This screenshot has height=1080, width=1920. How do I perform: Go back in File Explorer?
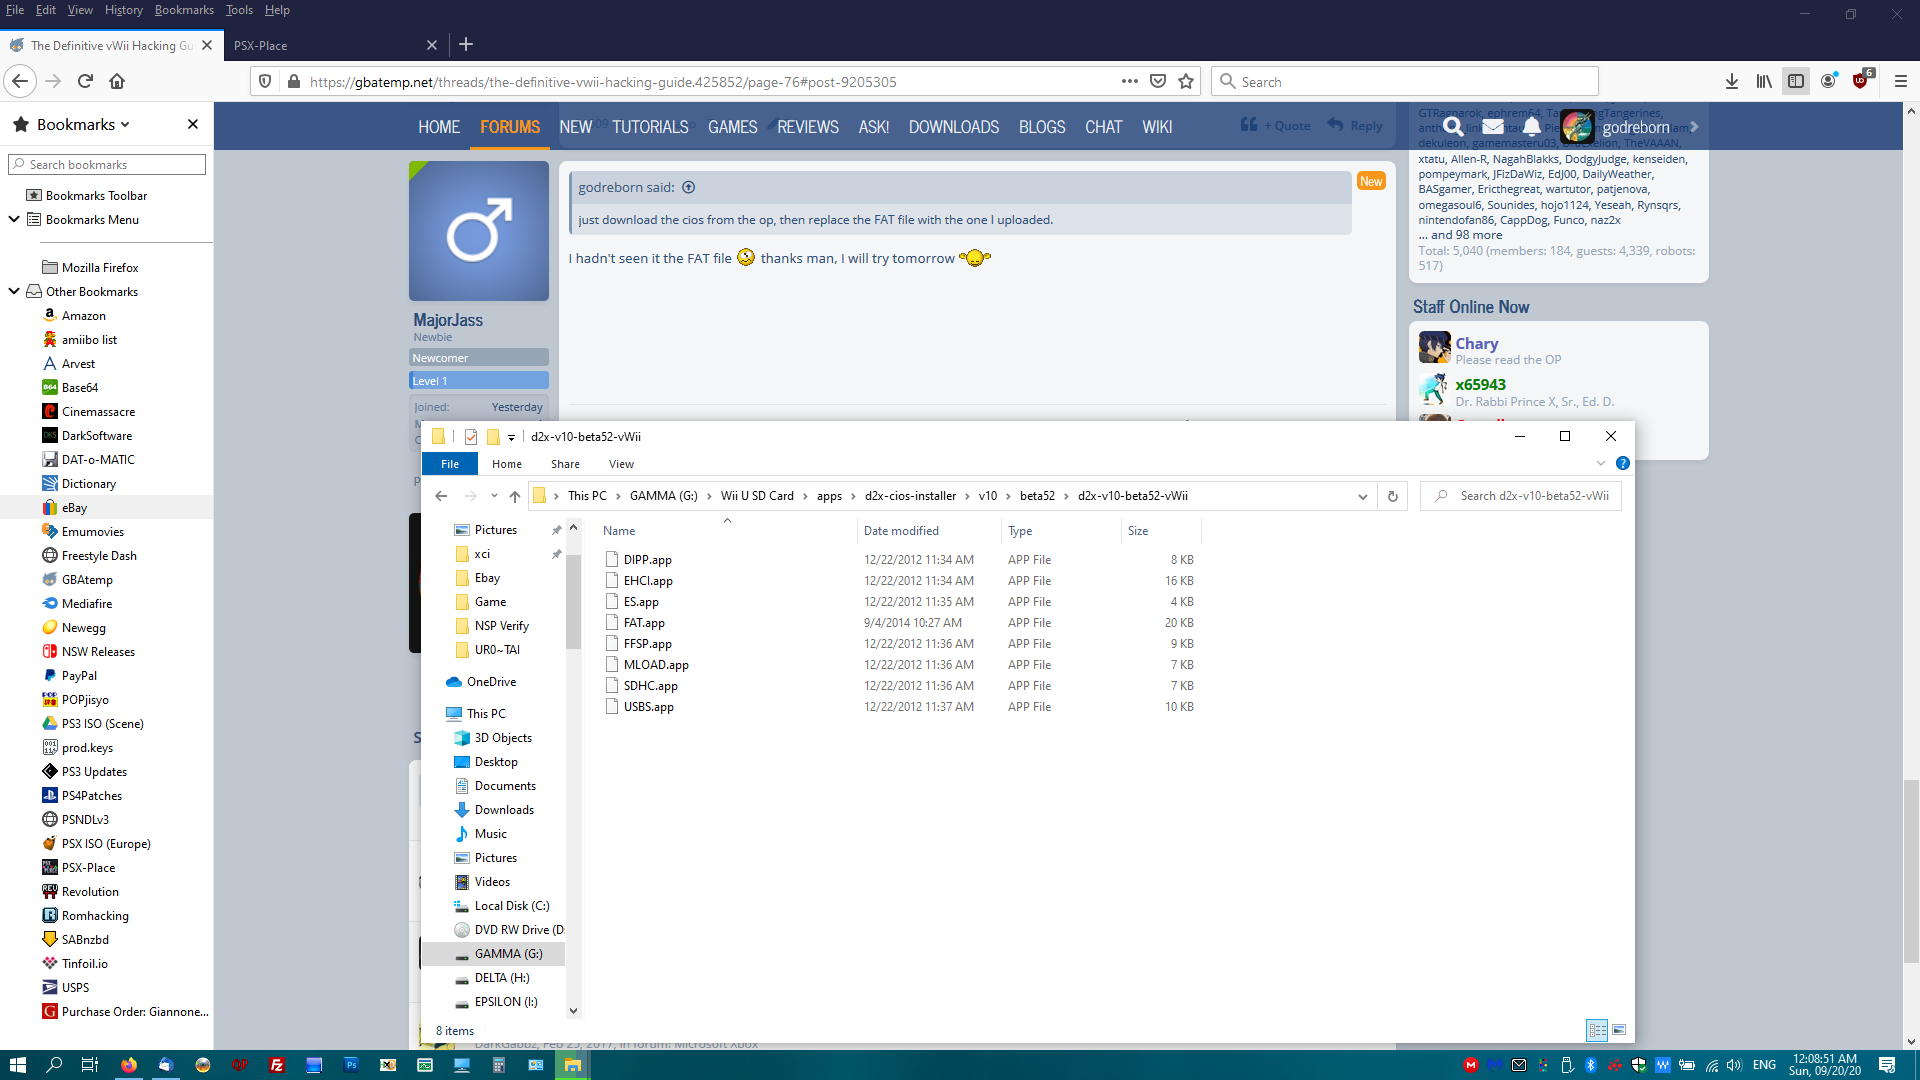[x=441, y=496]
